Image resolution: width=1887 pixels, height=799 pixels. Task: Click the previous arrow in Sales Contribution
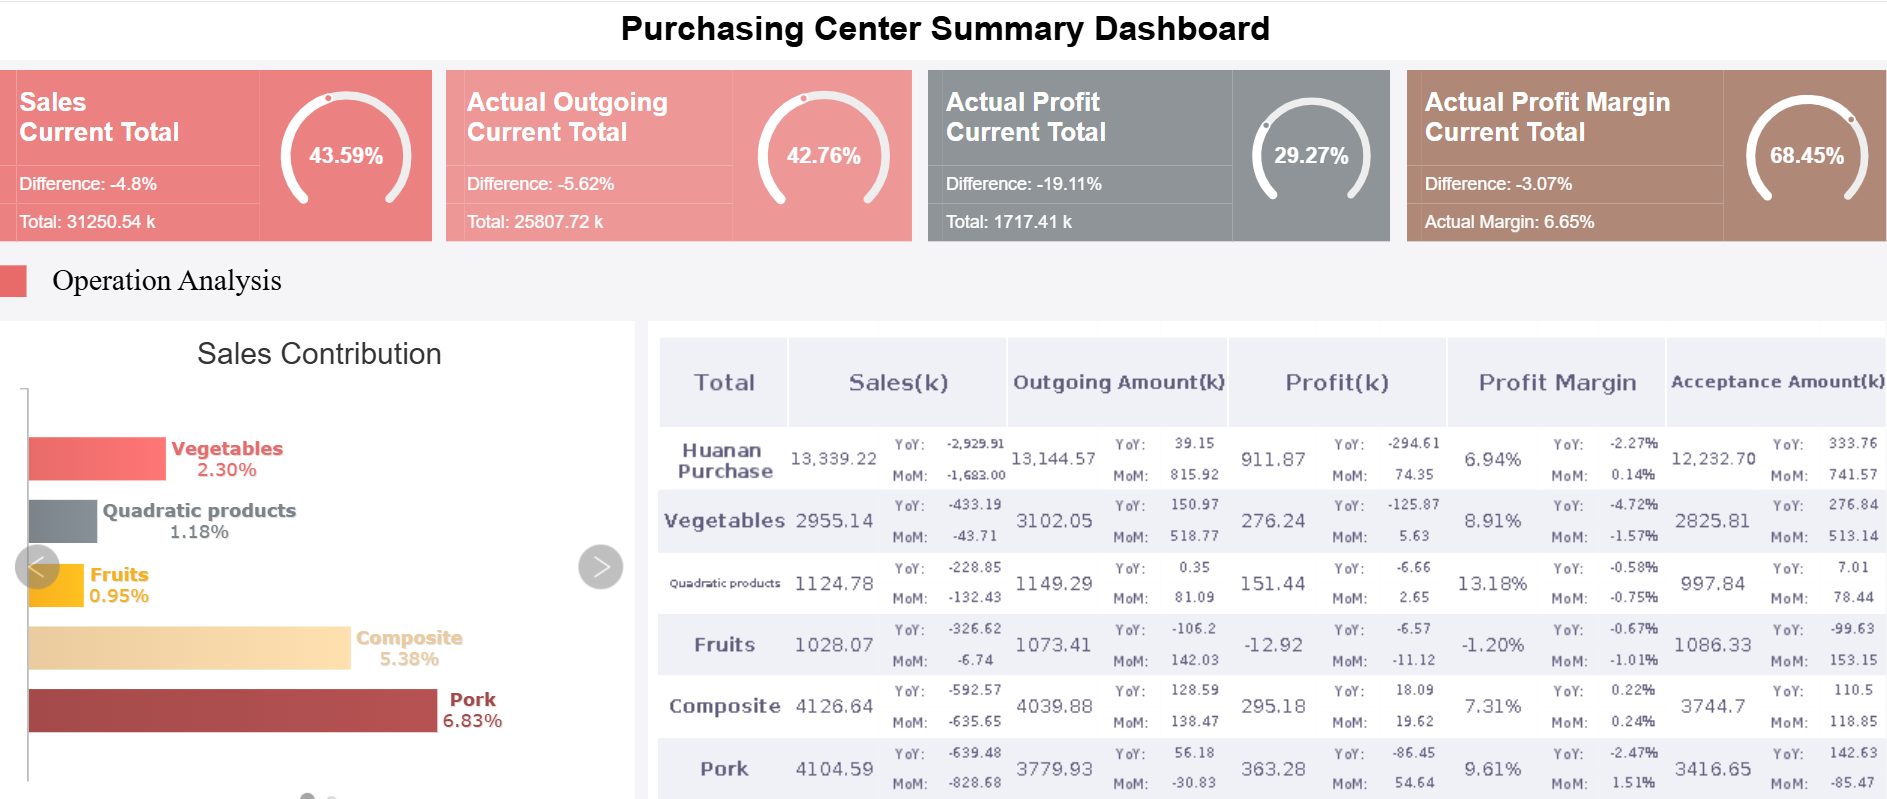click(37, 567)
